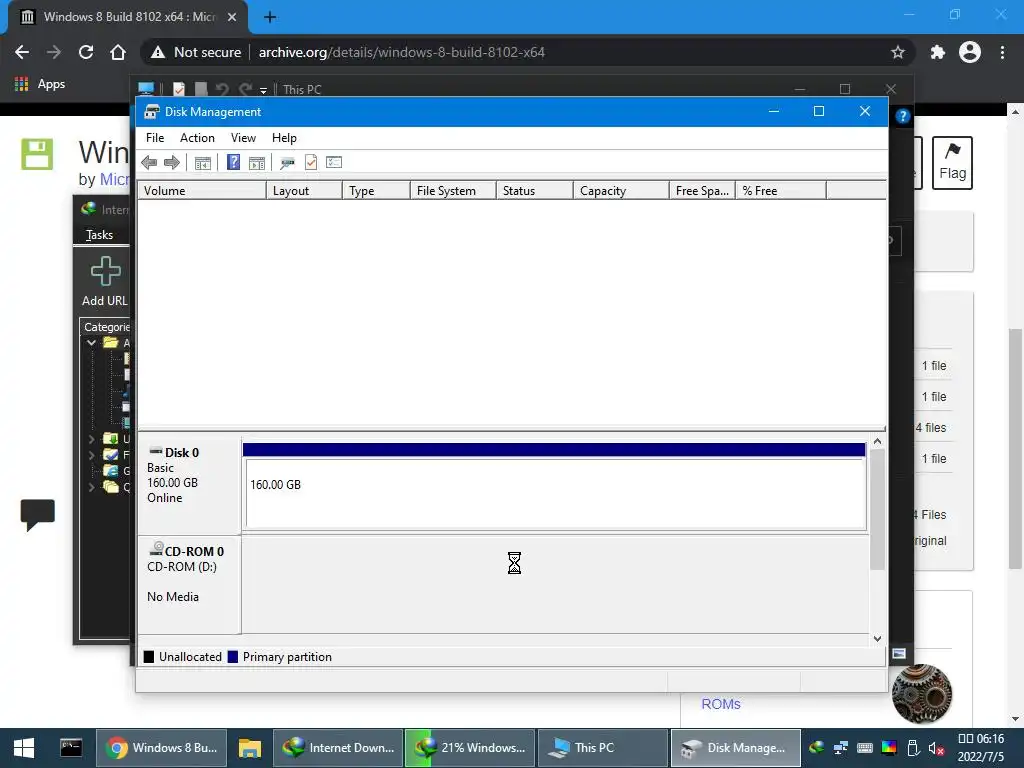Screen dimensions: 1024x768
Task: Open the reviews speech bubble icon
Action: [37, 515]
